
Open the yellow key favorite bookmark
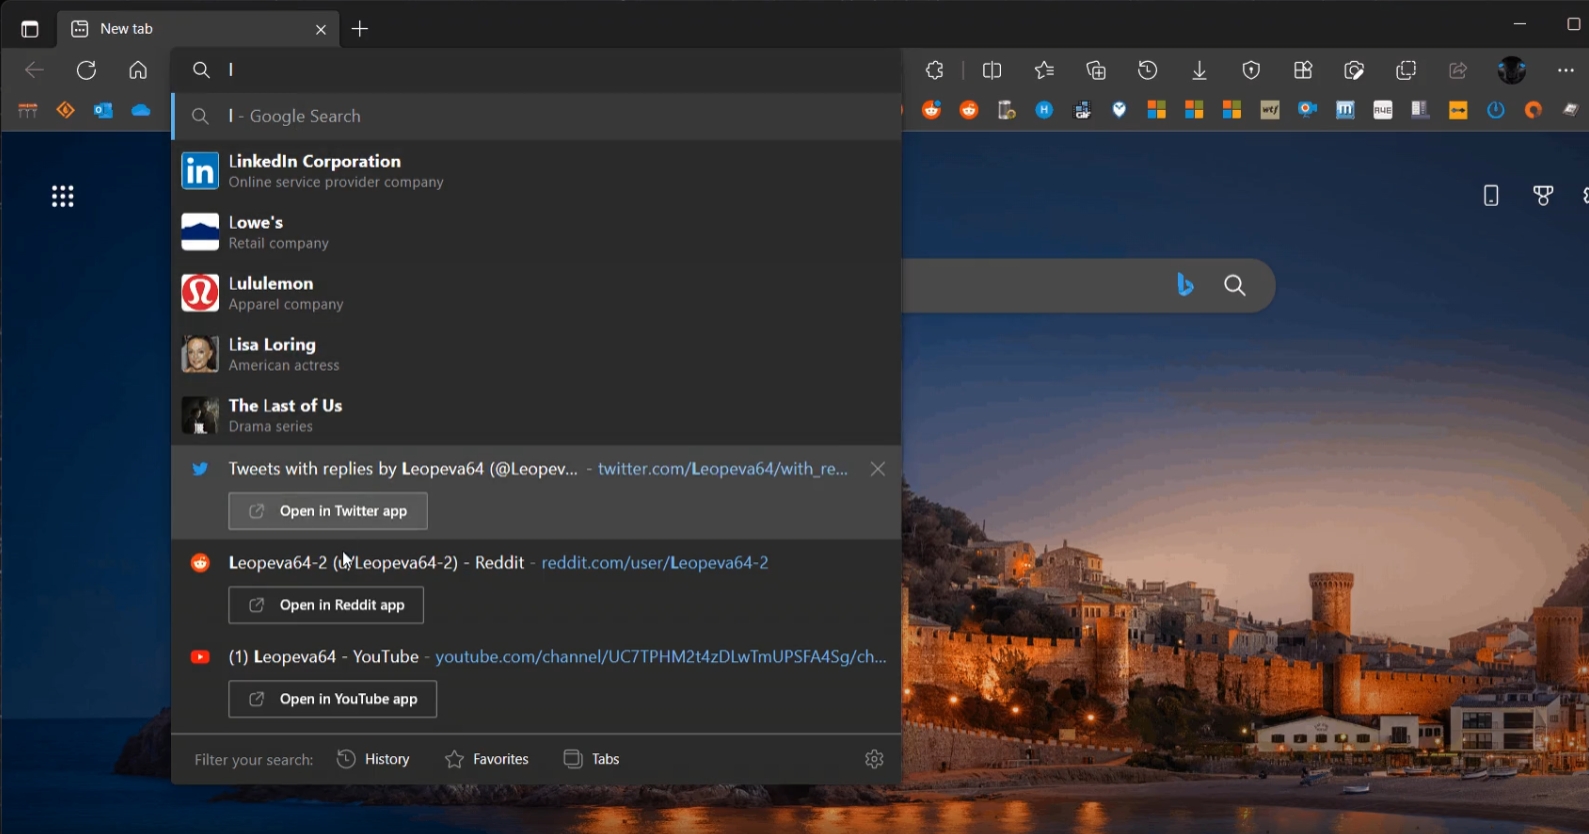pyautogui.click(x=1458, y=110)
